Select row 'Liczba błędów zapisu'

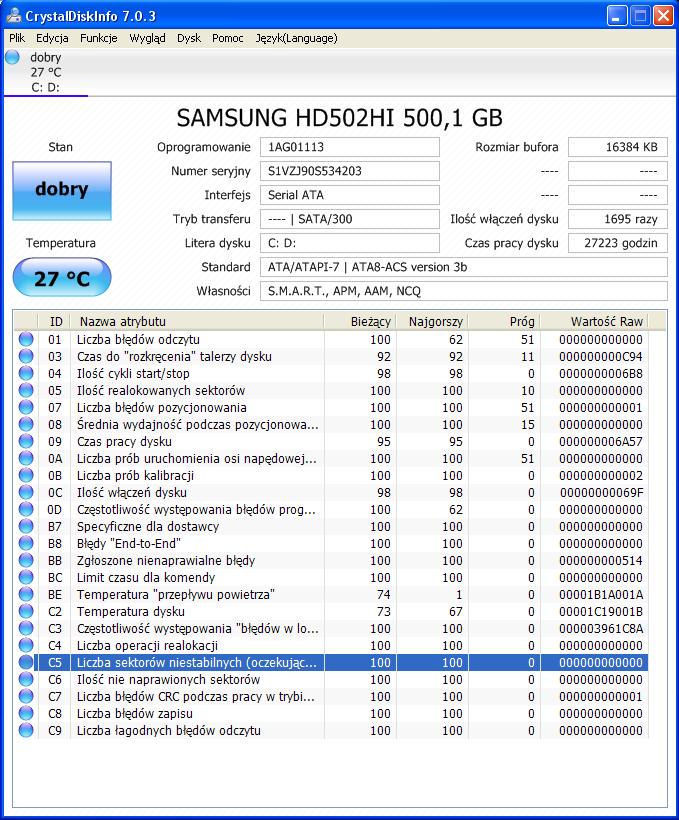[x=331, y=713]
